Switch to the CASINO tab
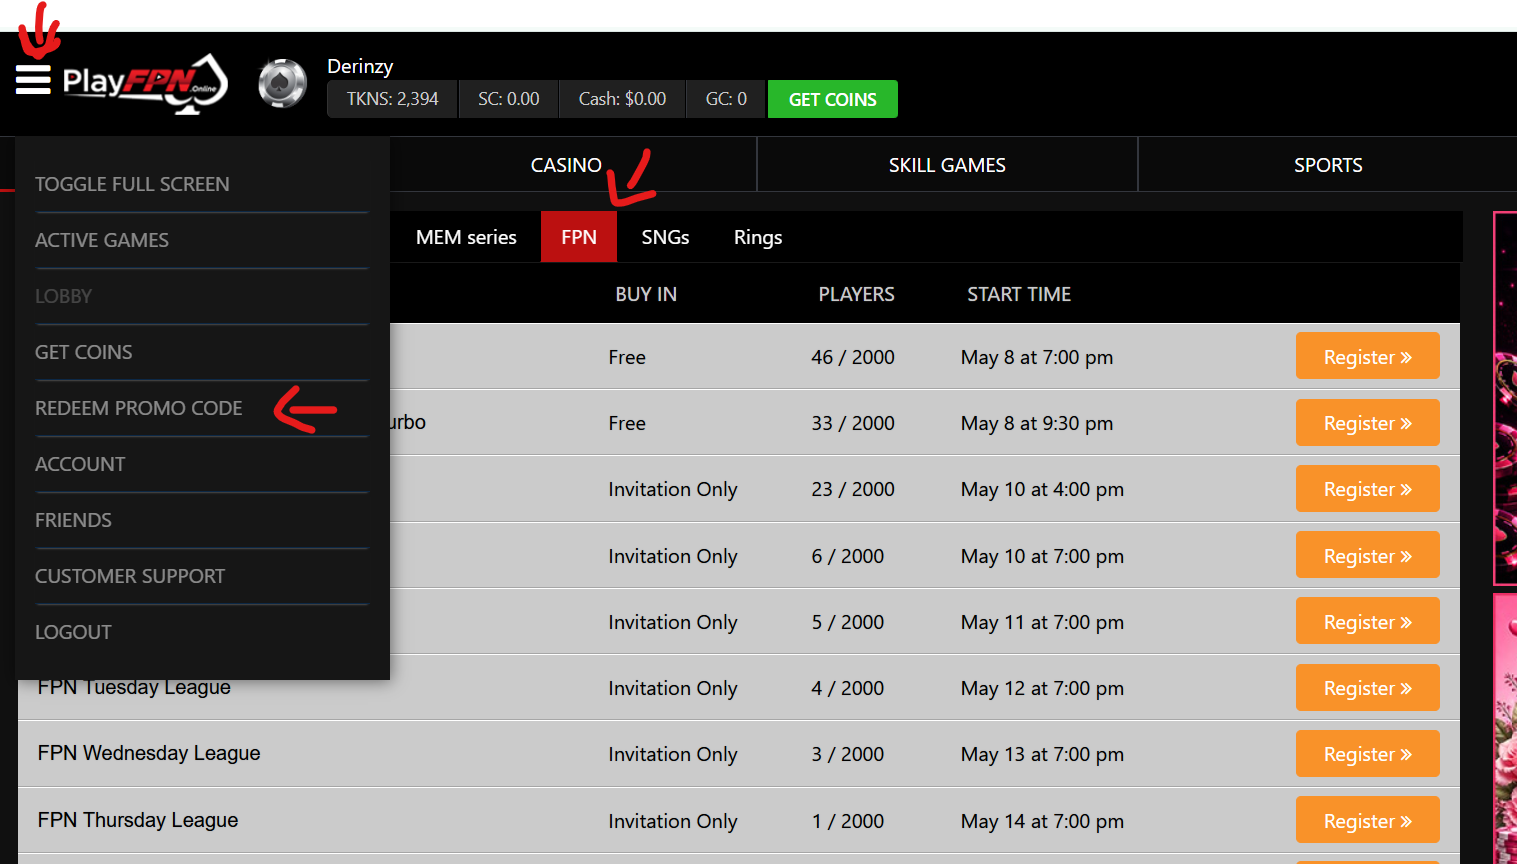Image resolution: width=1517 pixels, height=864 pixels. coord(566,165)
